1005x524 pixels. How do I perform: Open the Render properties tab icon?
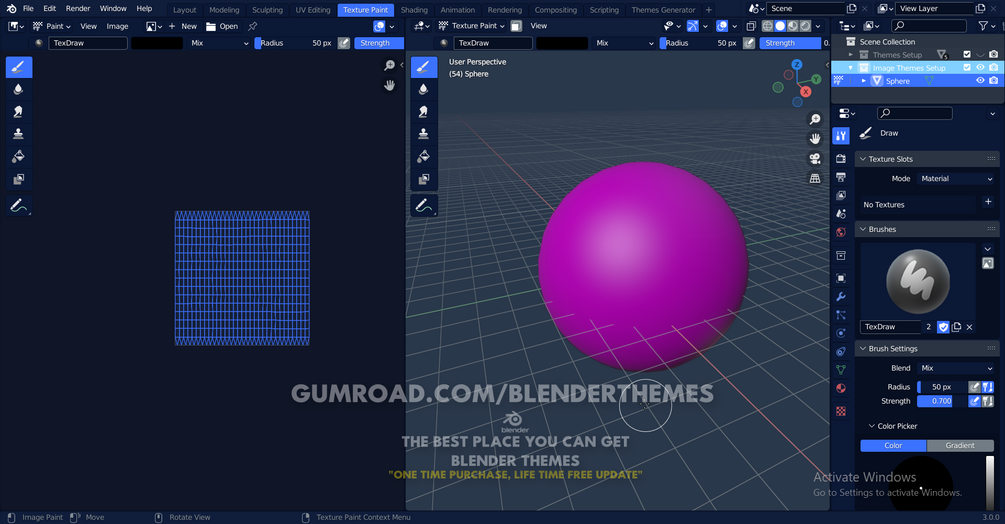841,158
